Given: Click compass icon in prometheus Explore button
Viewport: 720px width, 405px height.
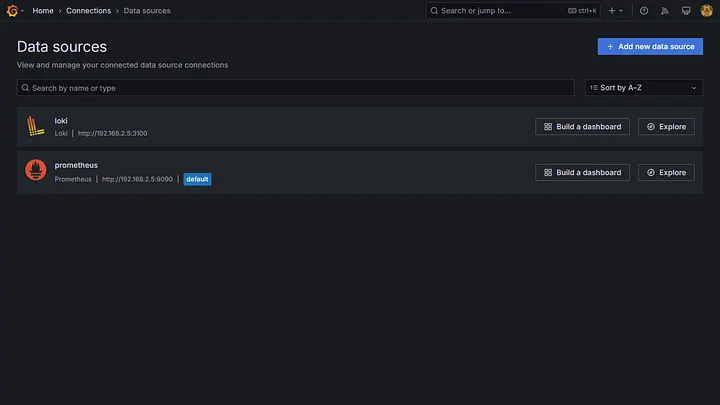Looking at the screenshot, I should point(651,173).
